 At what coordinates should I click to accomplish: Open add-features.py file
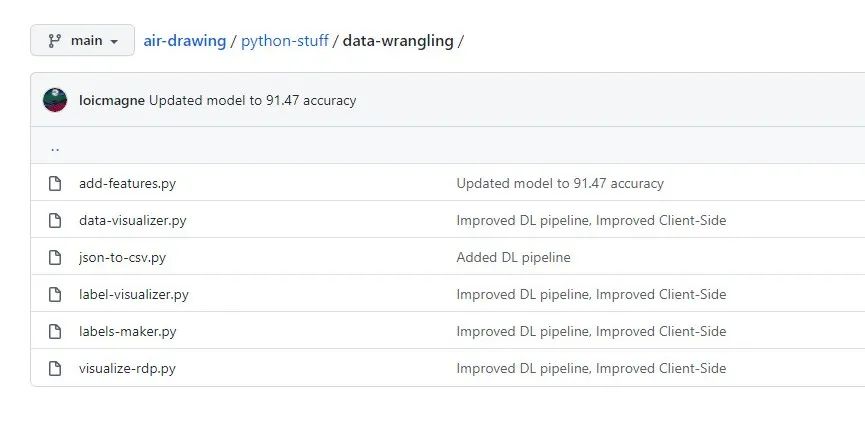click(127, 183)
